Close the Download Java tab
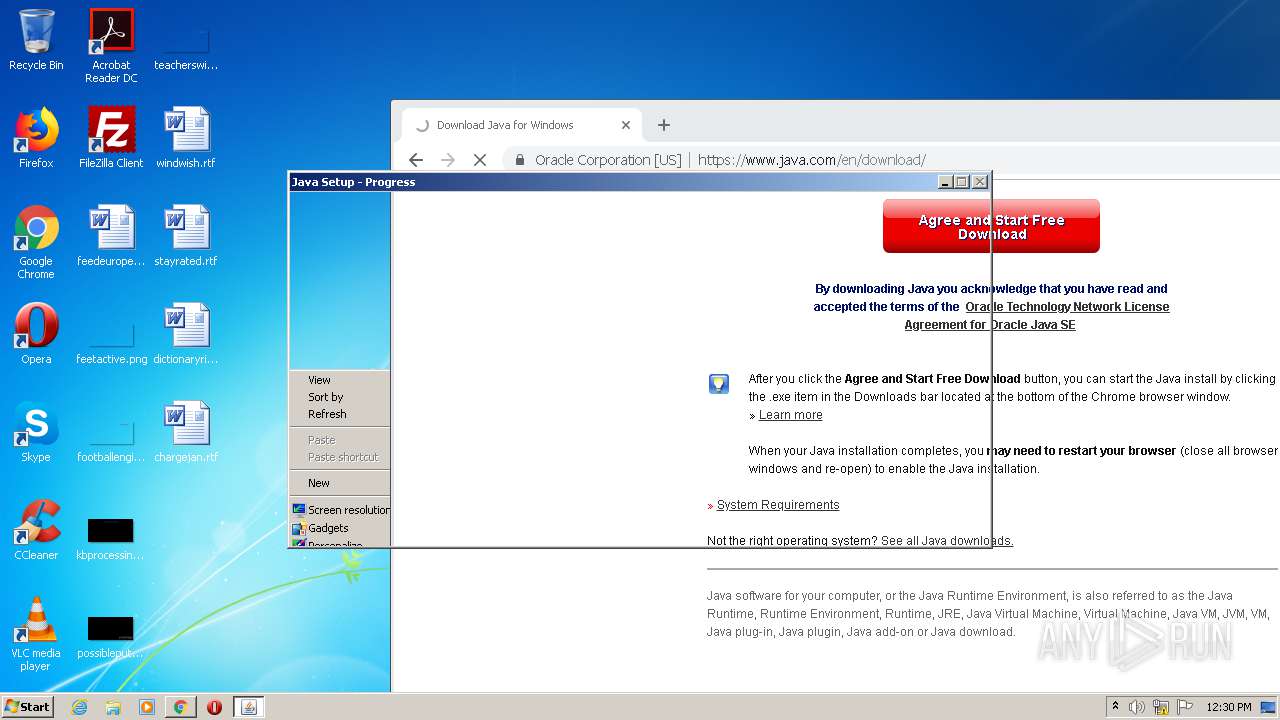 (x=626, y=125)
